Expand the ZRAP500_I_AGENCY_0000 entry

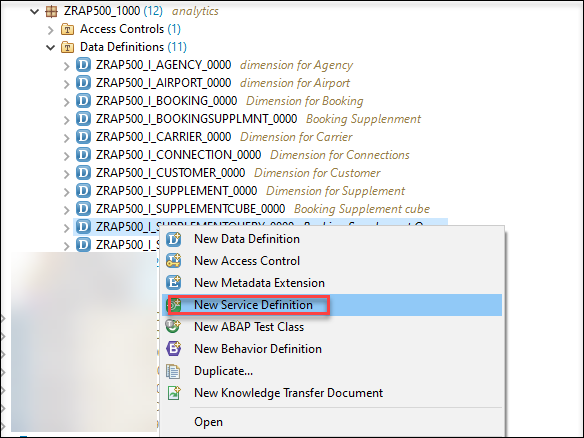[x=66, y=66]
